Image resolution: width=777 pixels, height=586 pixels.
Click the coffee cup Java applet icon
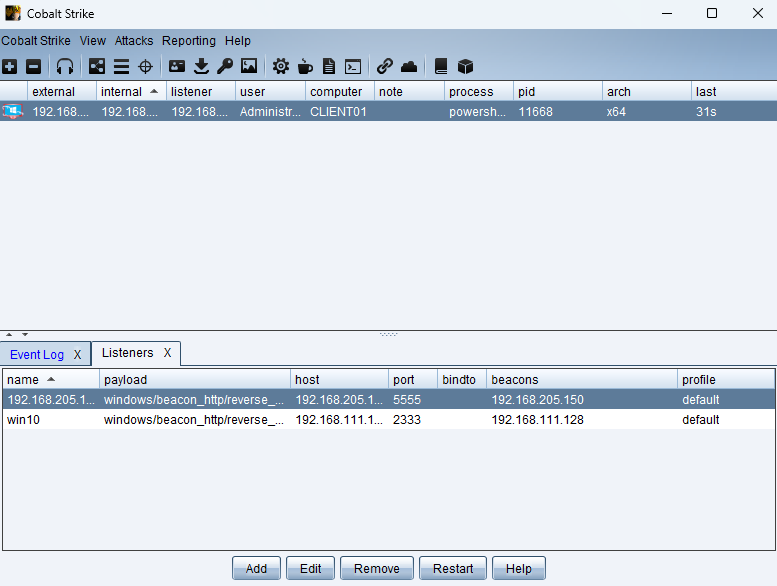pos(305,66)
